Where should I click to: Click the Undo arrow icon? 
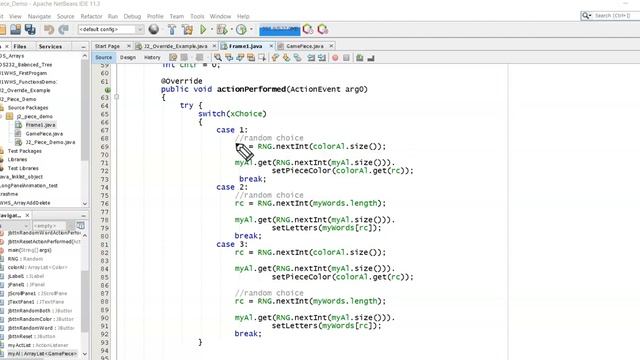(x=49, y=29)
